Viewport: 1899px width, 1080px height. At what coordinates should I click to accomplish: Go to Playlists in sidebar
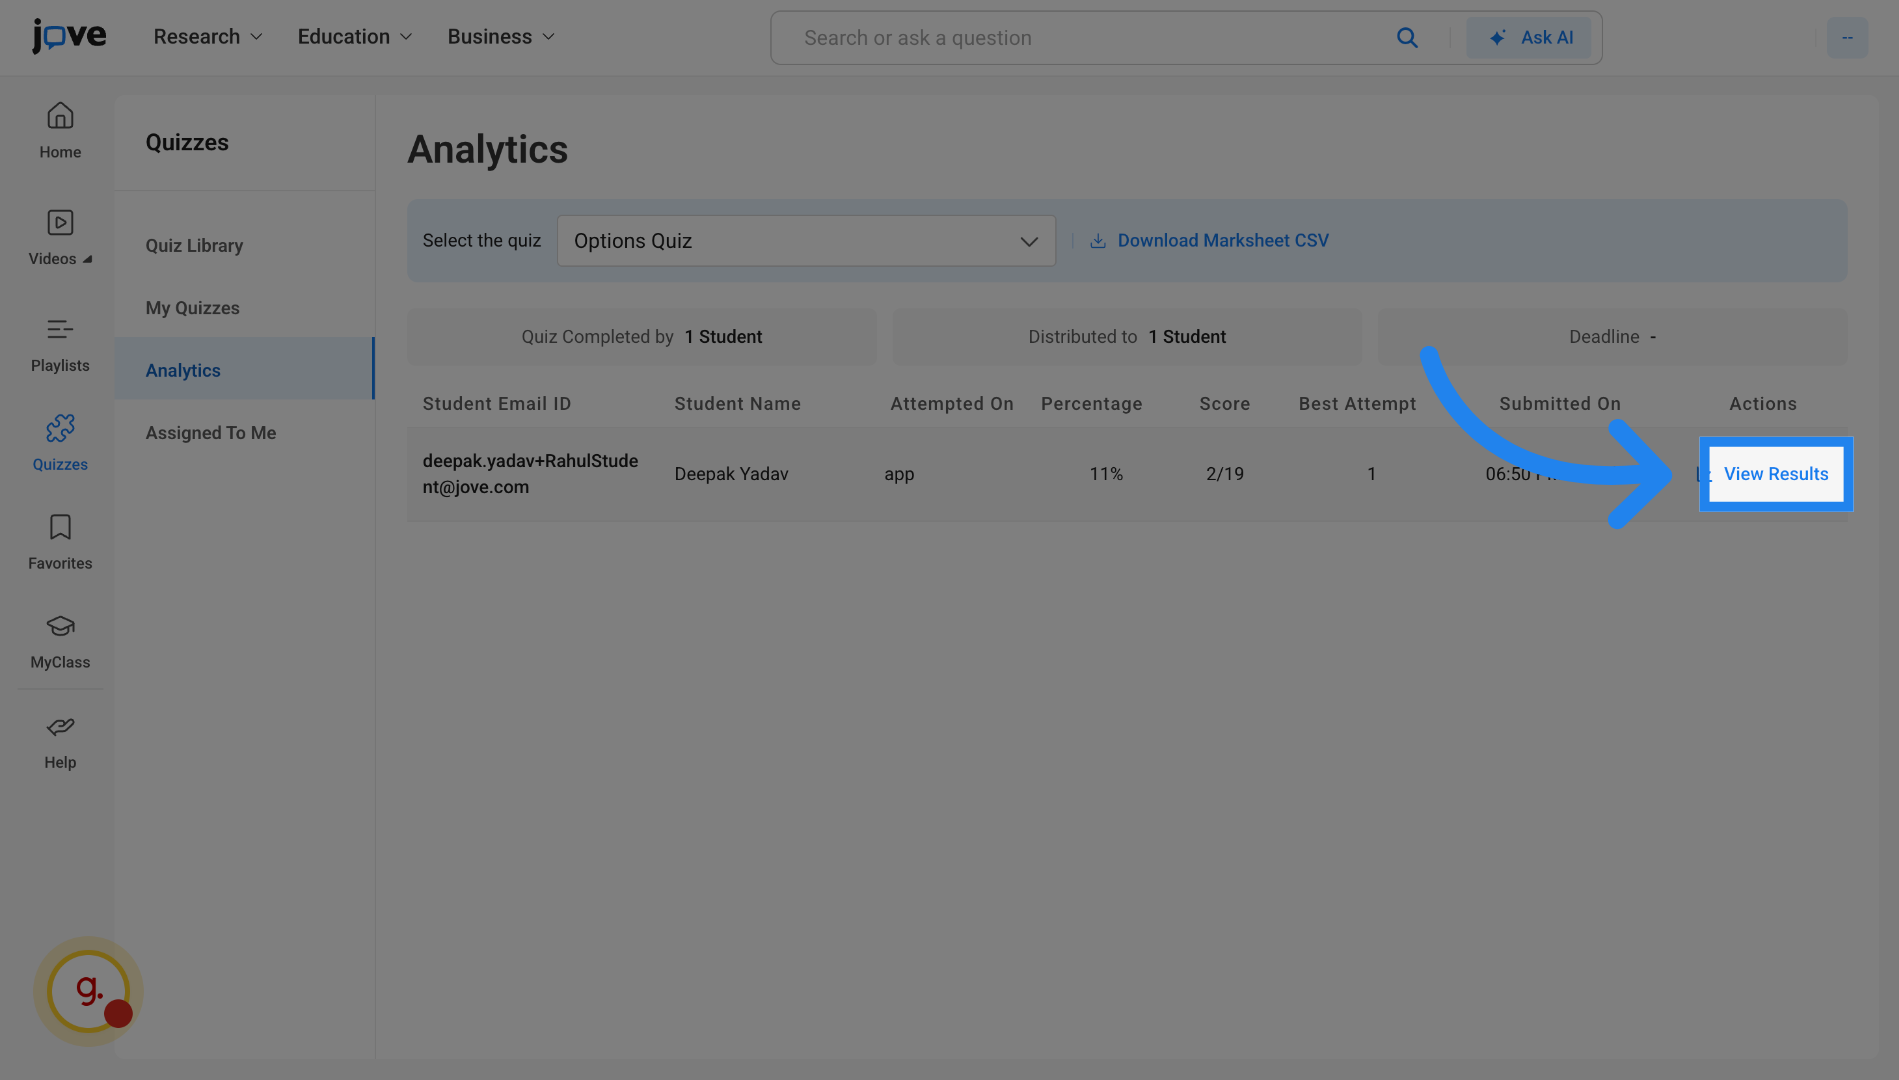point(60,344)
